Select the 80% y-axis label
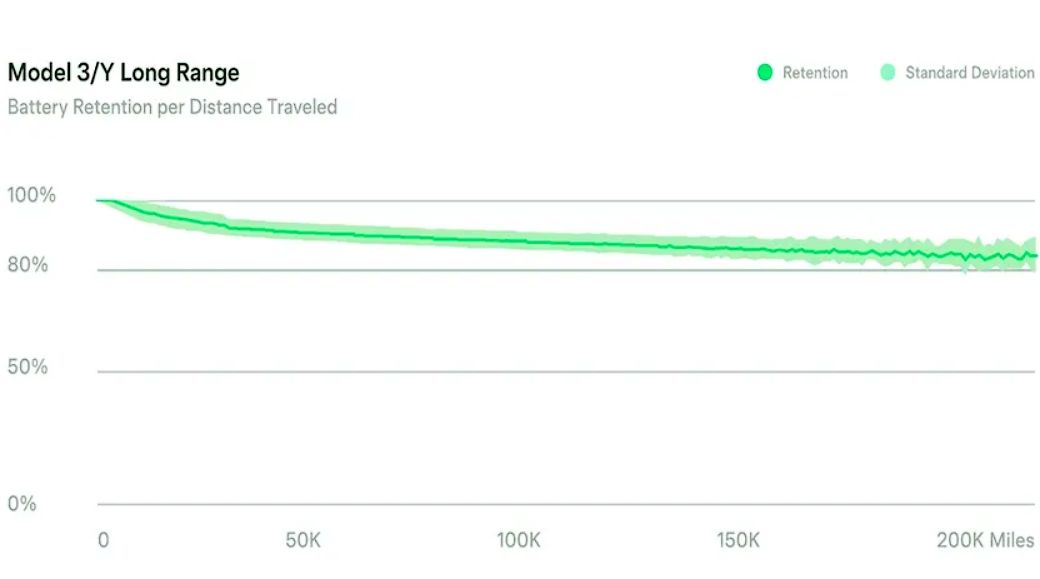This screenshot has width=1040, height=579. (x=27, y=265)
